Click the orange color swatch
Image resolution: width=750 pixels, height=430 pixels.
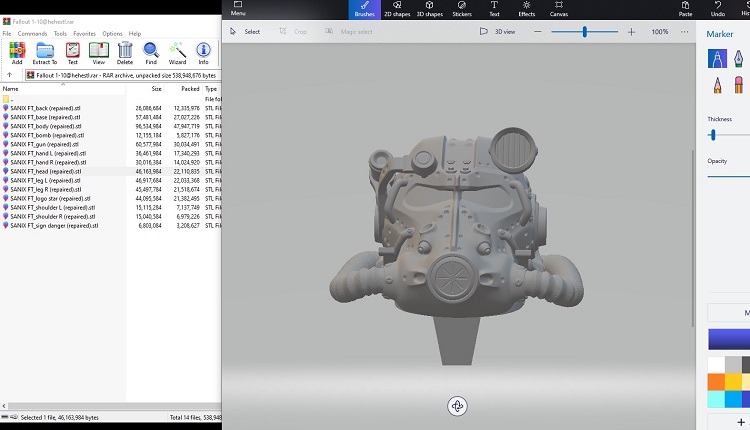click(x=716, y=381)
